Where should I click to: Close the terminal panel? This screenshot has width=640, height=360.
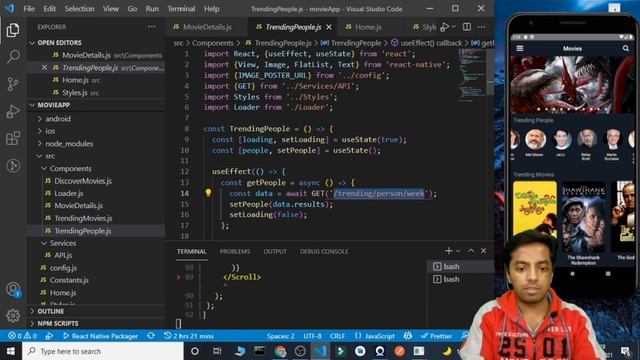point(483,251)
